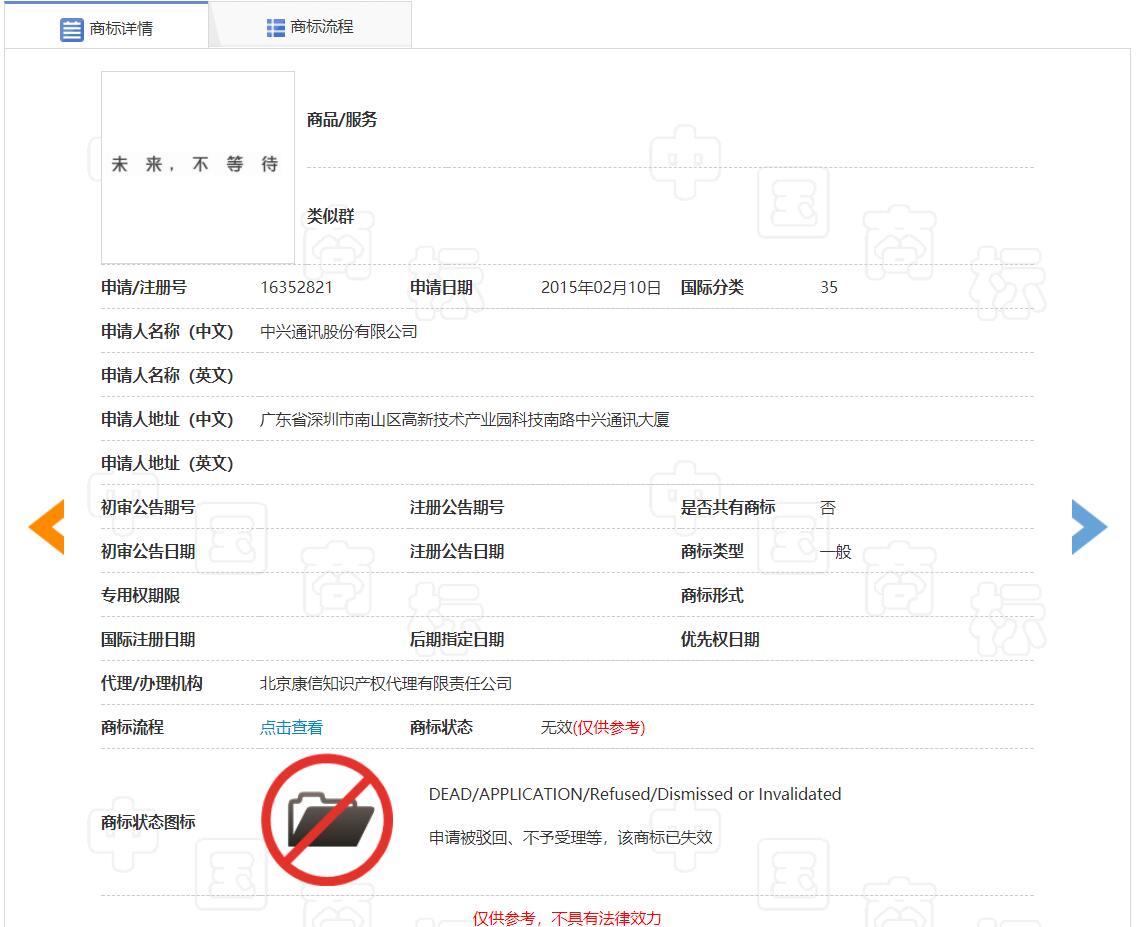Open the 未来，不等待 trademark image
The image size is (1140, 927).
[198, 166]
